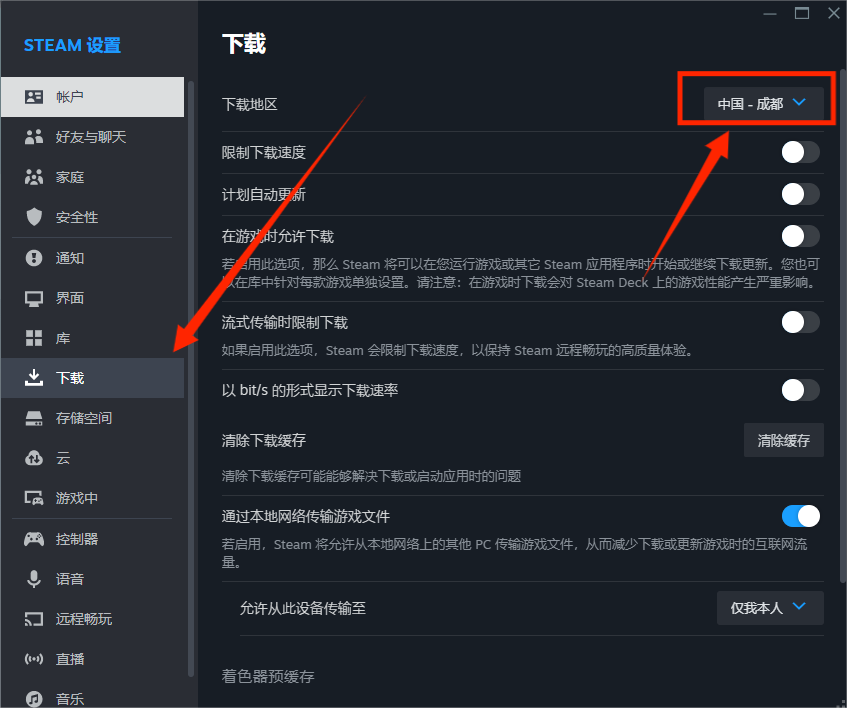Toggle 以 bit/s 的形式显示下载速率
Viewport: 847px width, 708px height.
click(800, 390)
